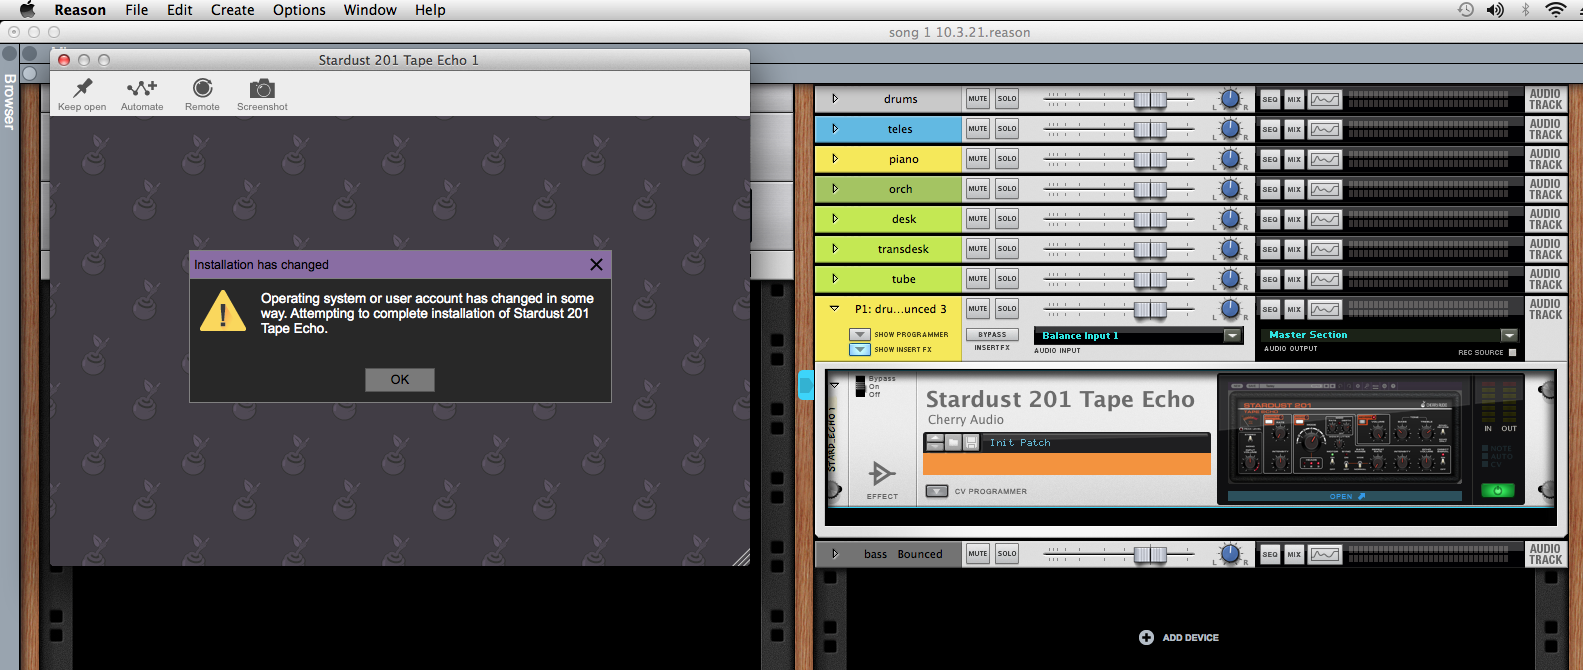Viewport: 1583px width, 670px height.
Task: Click OPEN below the Stardust plugin thumbnail
Action: point(1345,496)
